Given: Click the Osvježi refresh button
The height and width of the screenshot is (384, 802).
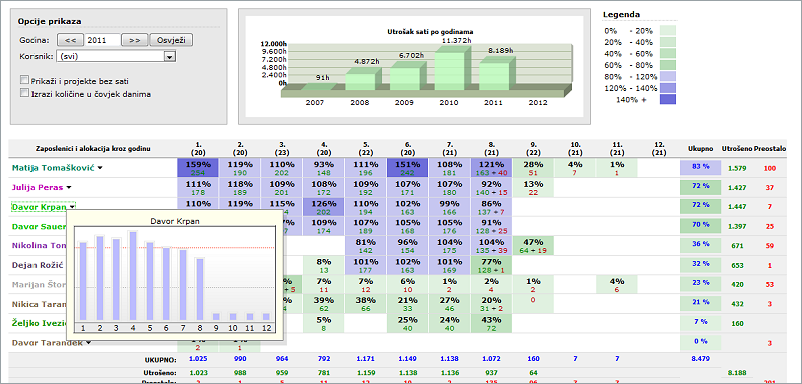Looking at the screenshot, I should coord(171,40).
